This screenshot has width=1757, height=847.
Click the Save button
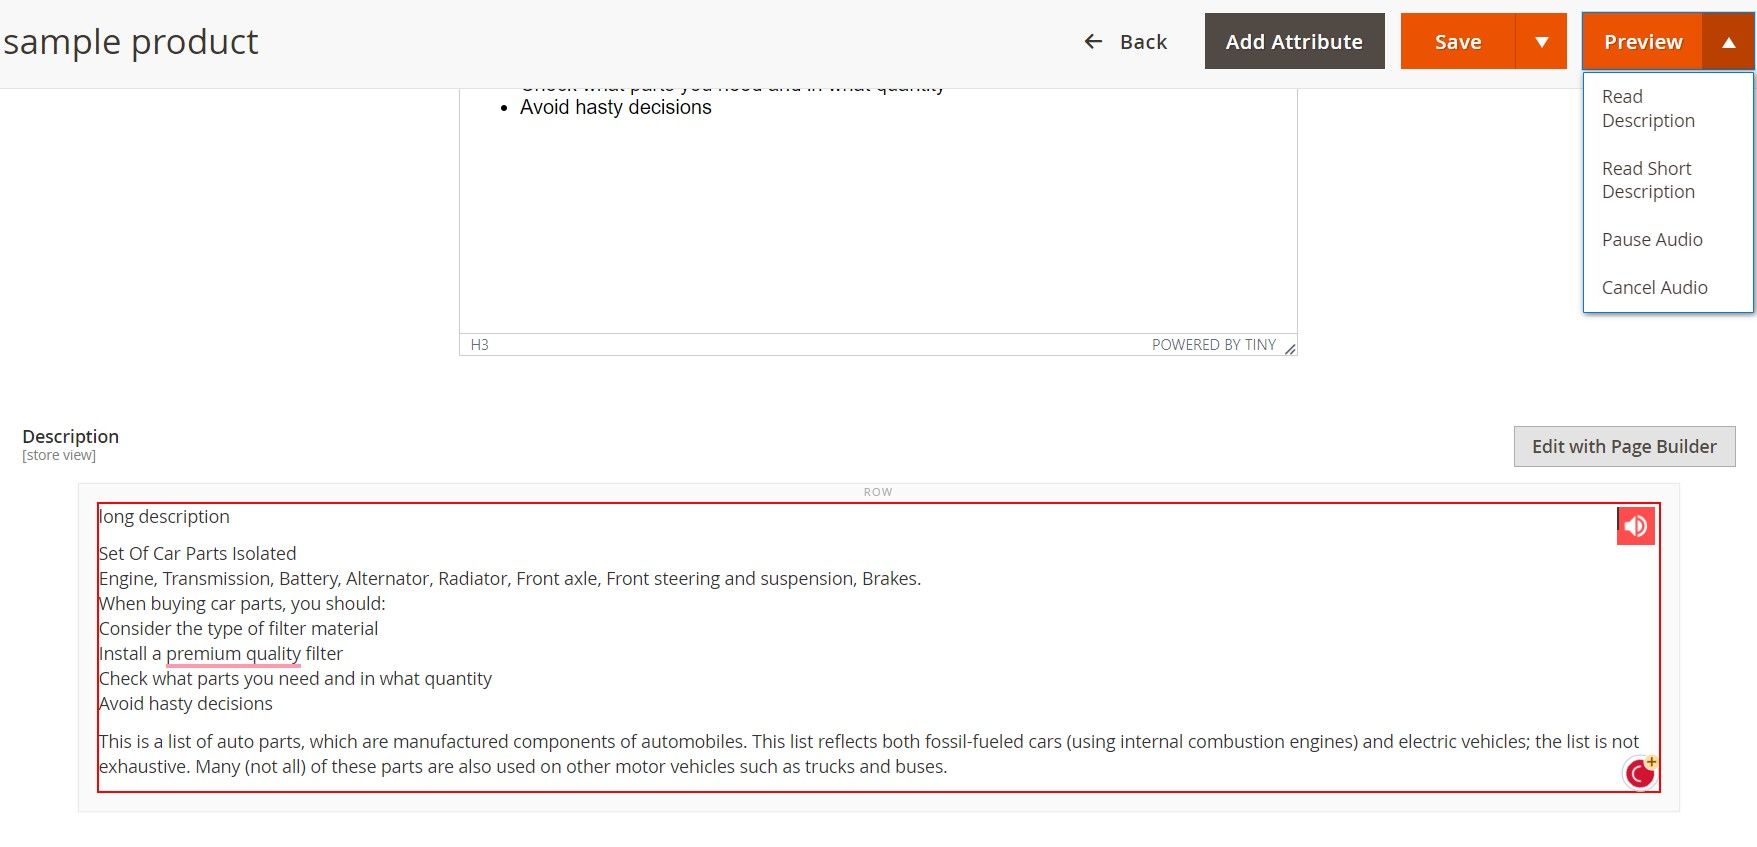[1457, 42]
